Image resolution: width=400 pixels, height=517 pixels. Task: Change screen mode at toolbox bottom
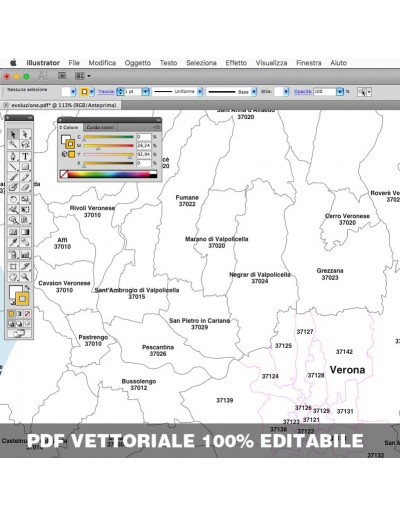tap(19, 333)
